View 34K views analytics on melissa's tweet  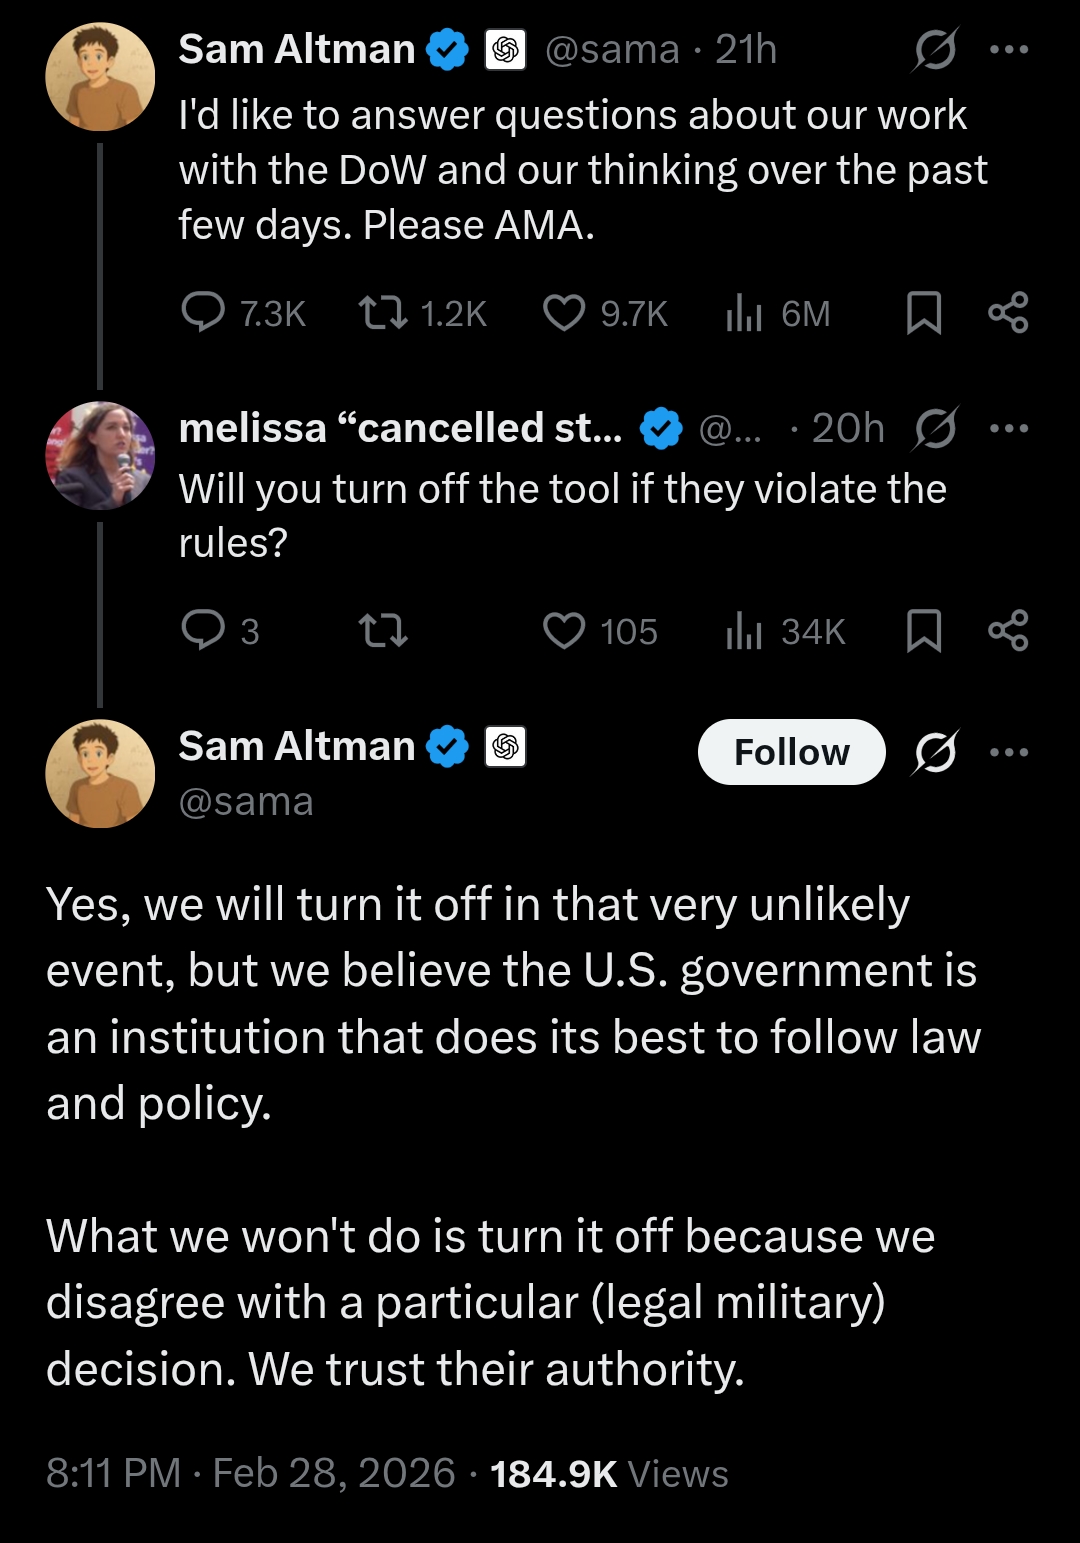pyautogui.click(x=744, y=631)
